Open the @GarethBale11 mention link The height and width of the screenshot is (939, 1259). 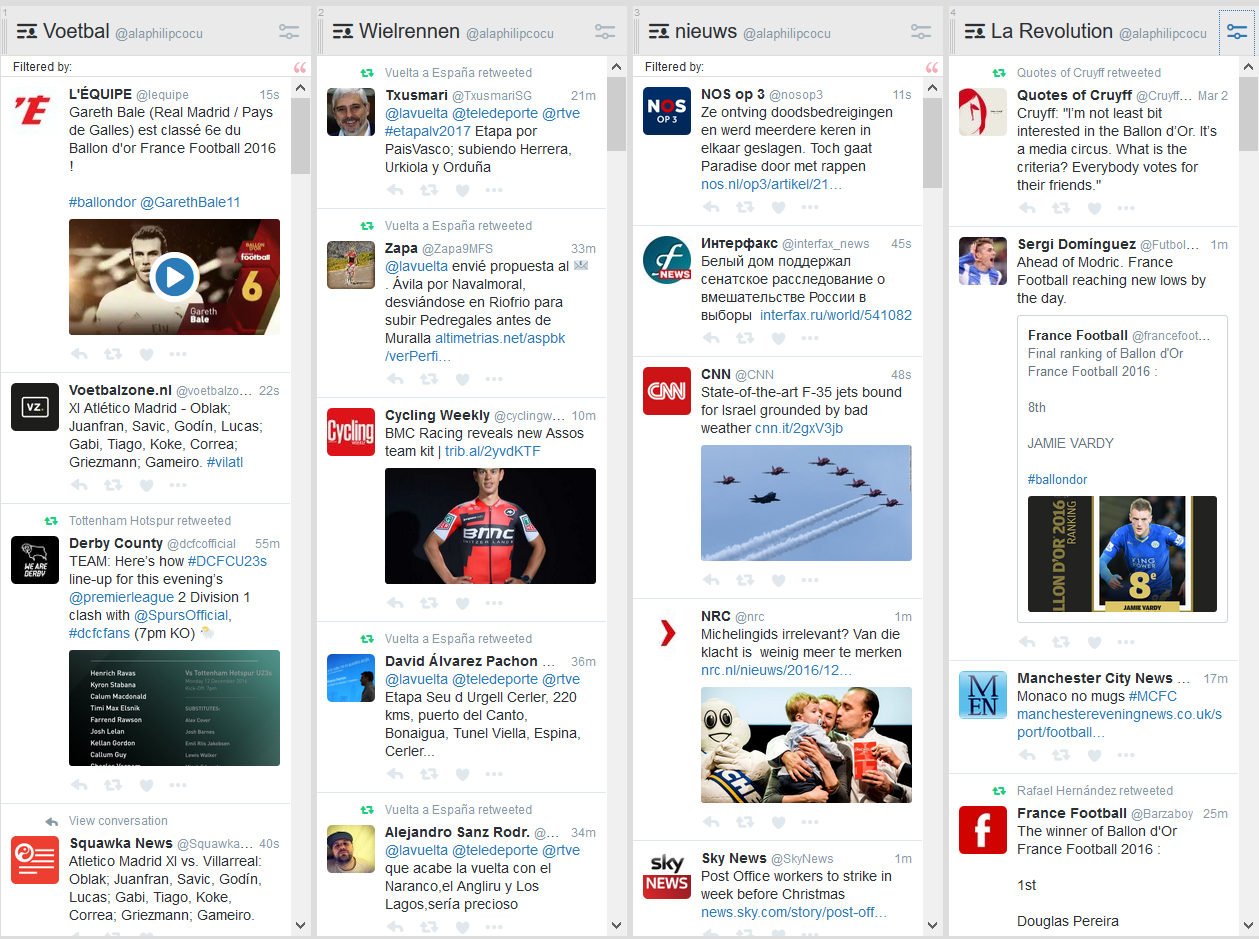pos(190,202)
